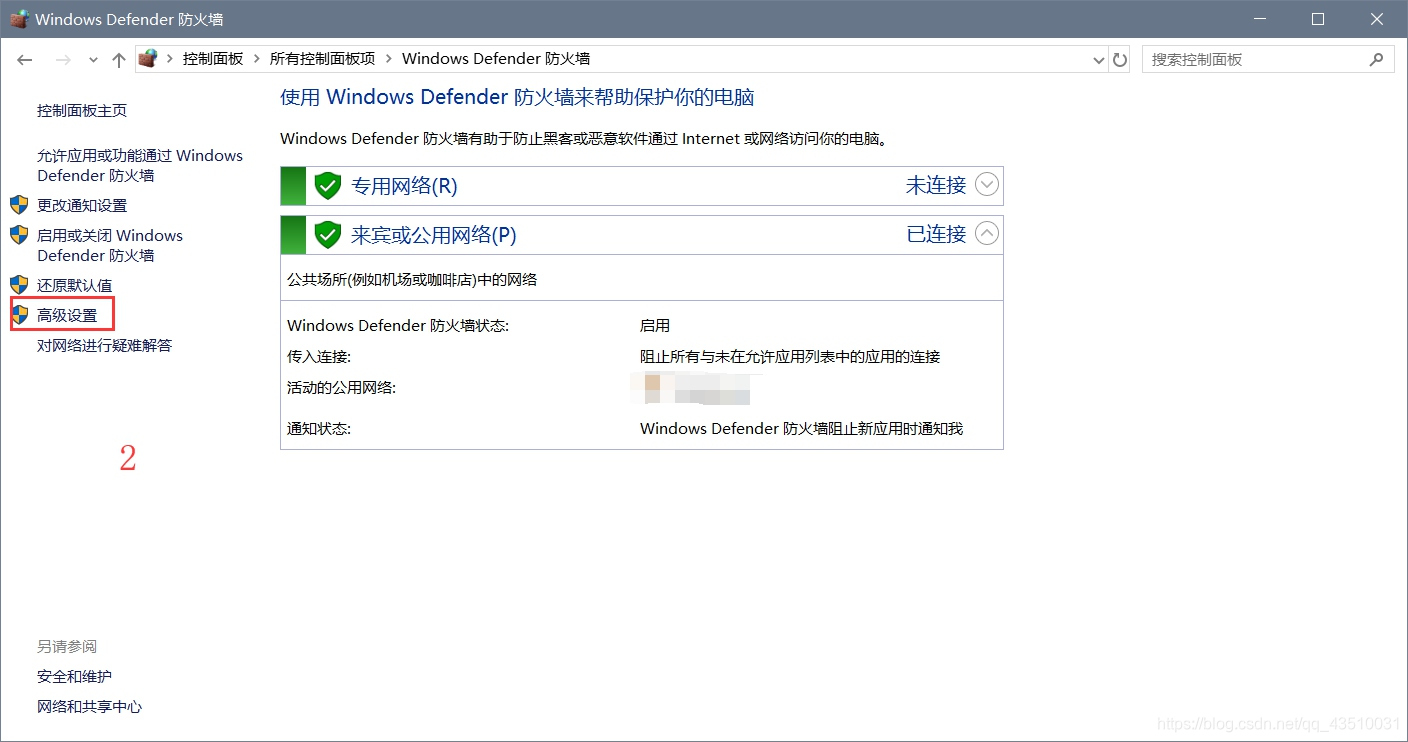The image size is (1408, 742).
Task: Click the green shield icon for 来宾或公用网络
Action: point(328,235)
